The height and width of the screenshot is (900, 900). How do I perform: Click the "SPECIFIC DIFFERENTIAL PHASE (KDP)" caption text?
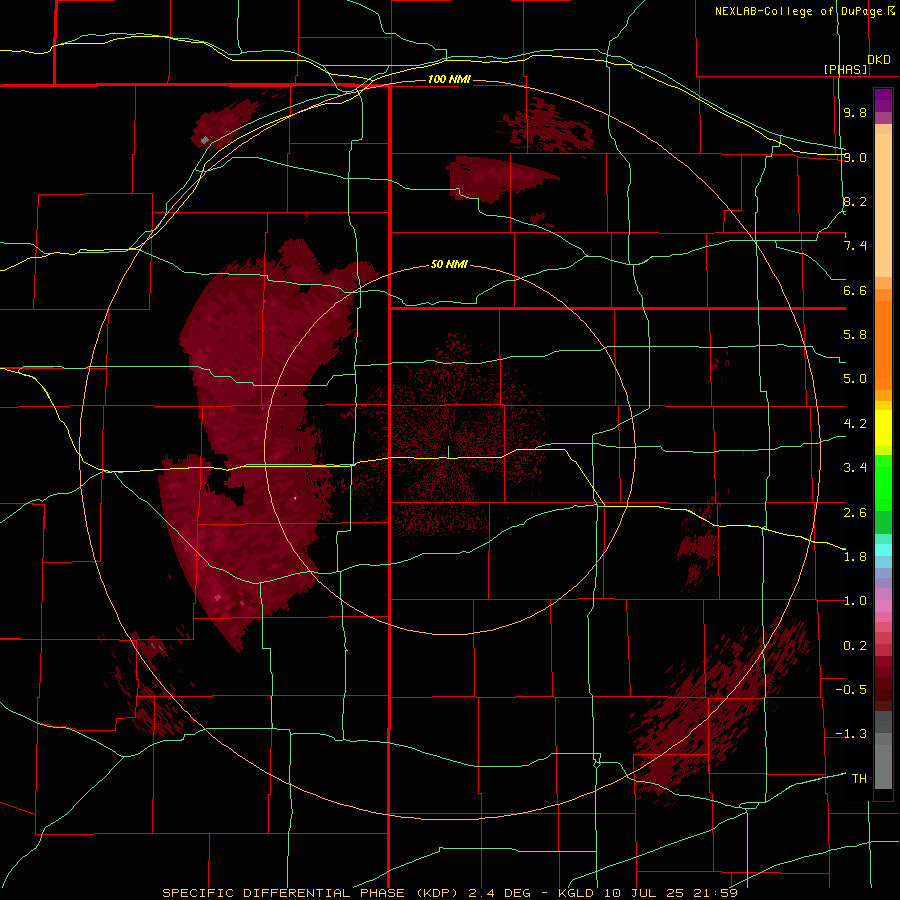tap(313, 893)
